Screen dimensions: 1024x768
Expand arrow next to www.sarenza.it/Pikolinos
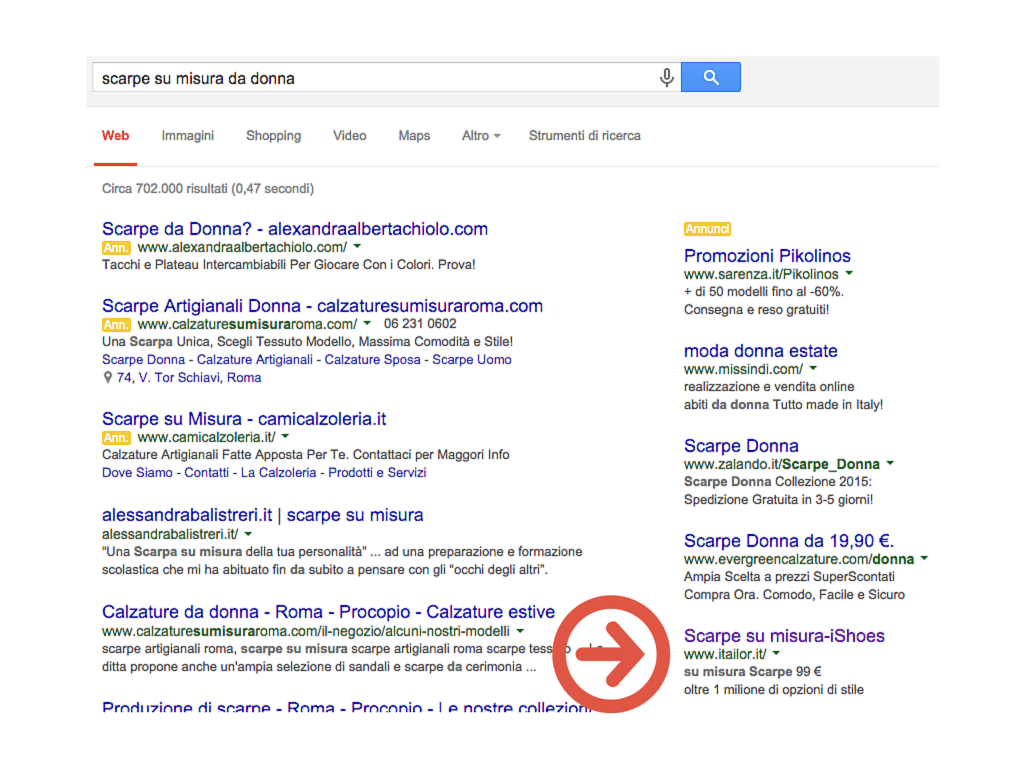[849, 274]
